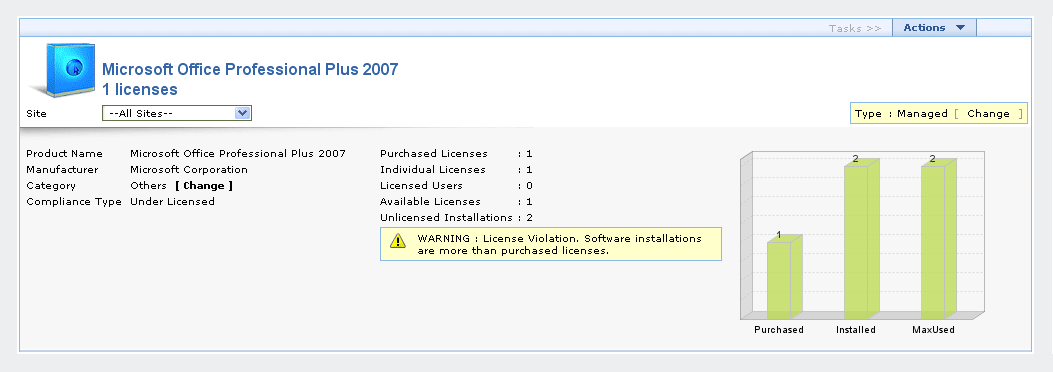Click the MaxUsed bar in chart
Screen dimensions: 1053x372
[x=938, y=238]
